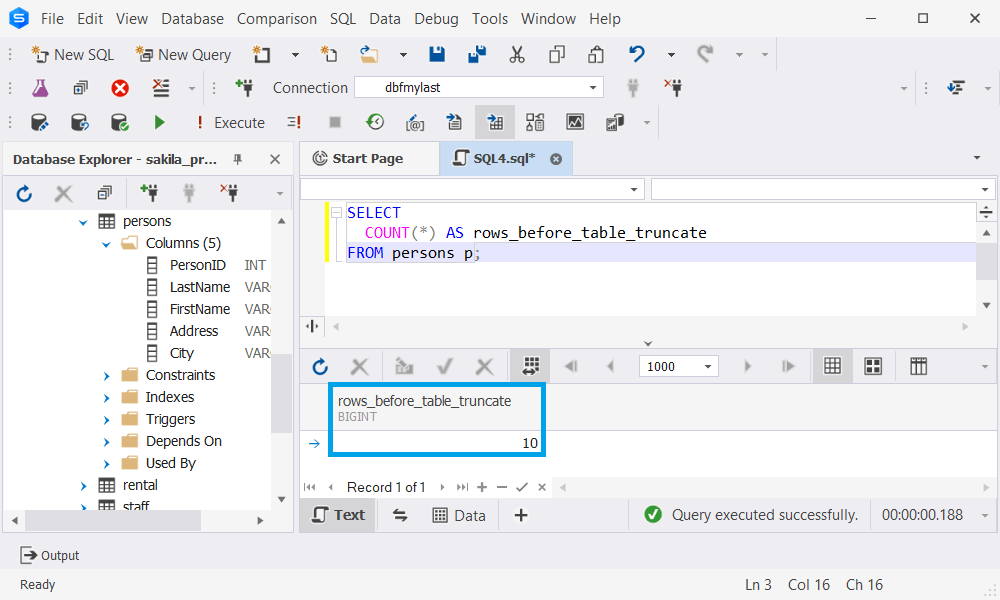The height and width of the screenshot is (600, 1000).
Task: Open the Comparison menu
Action: 277,18
